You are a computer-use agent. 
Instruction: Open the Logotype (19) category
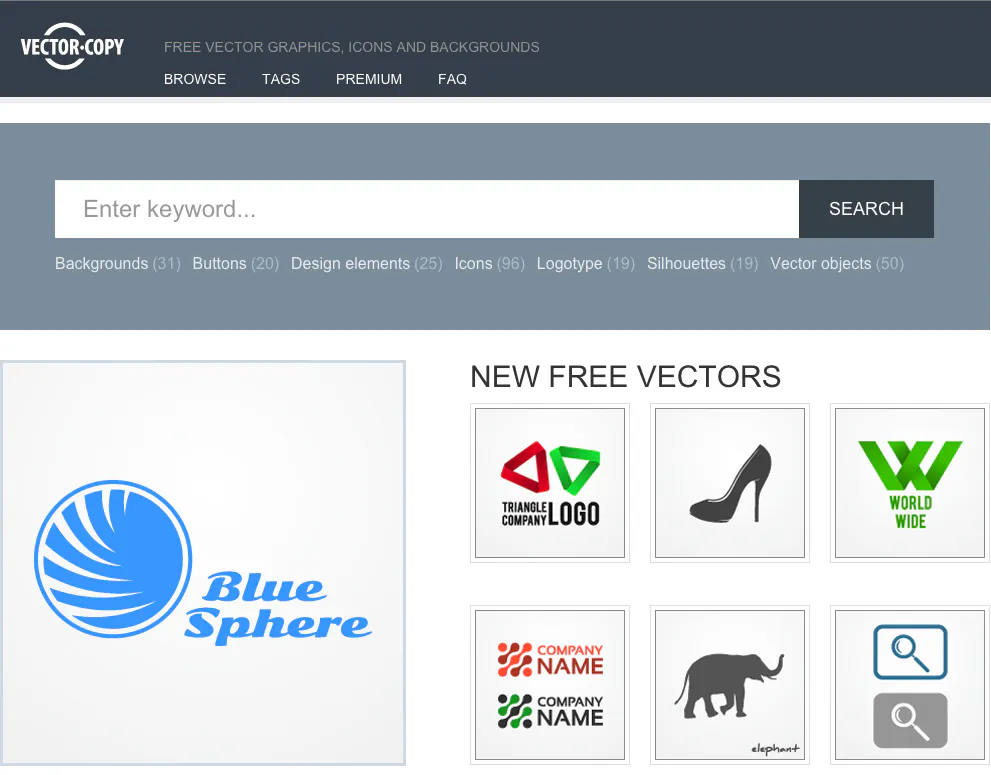[585, 264]
